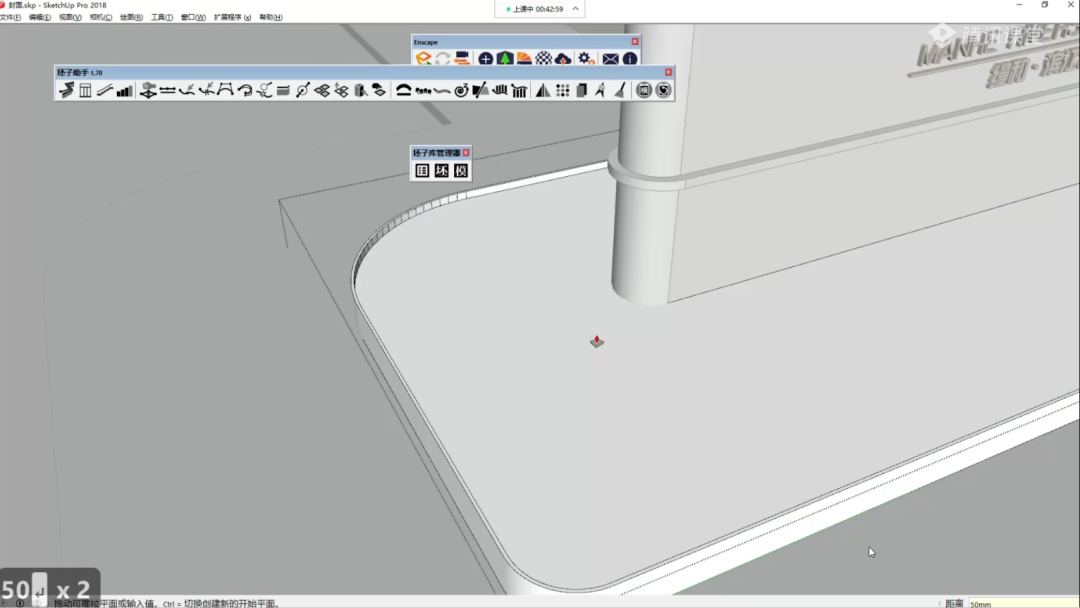Click the Enscape cloud upload icon

pyautogui.click(x=563, y=59)
